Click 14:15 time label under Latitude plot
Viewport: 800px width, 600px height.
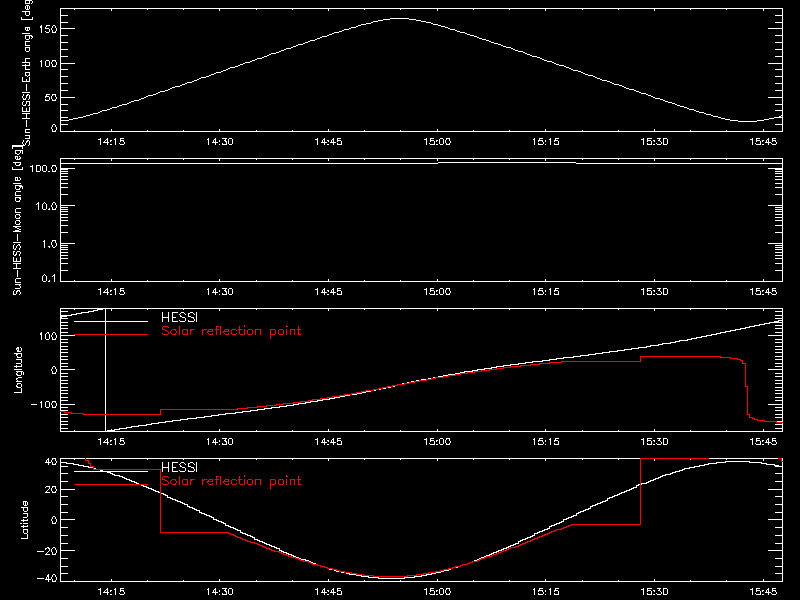111,591
